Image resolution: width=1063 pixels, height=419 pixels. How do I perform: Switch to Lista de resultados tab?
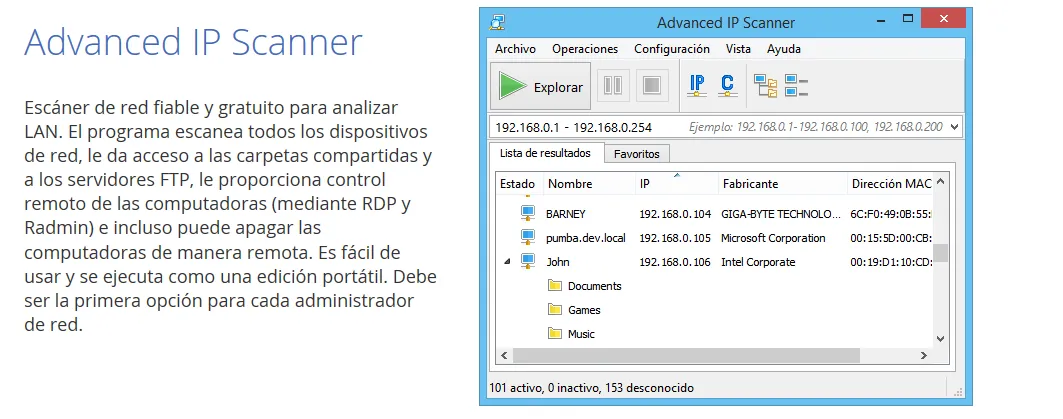546,153
